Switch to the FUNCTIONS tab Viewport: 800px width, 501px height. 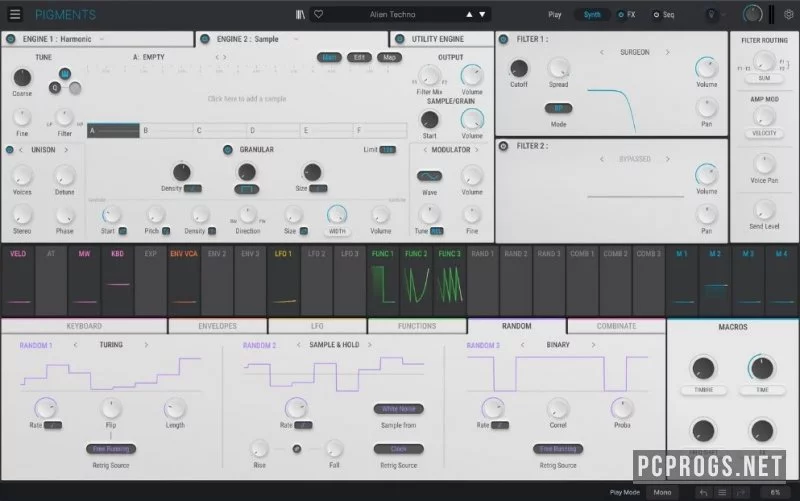[x=417, y=326]
